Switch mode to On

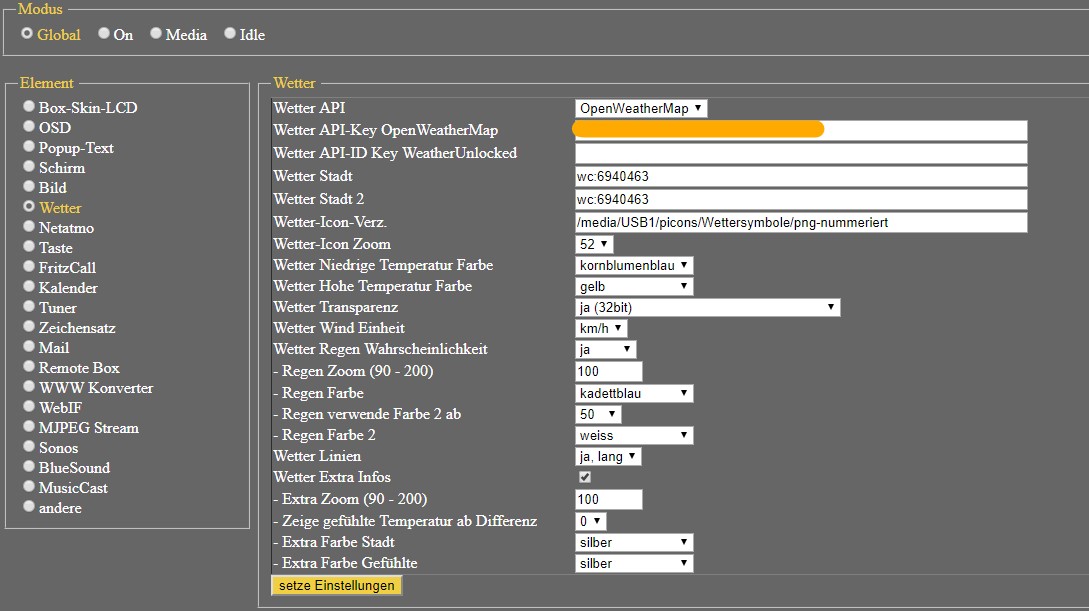tap(104, 34)
